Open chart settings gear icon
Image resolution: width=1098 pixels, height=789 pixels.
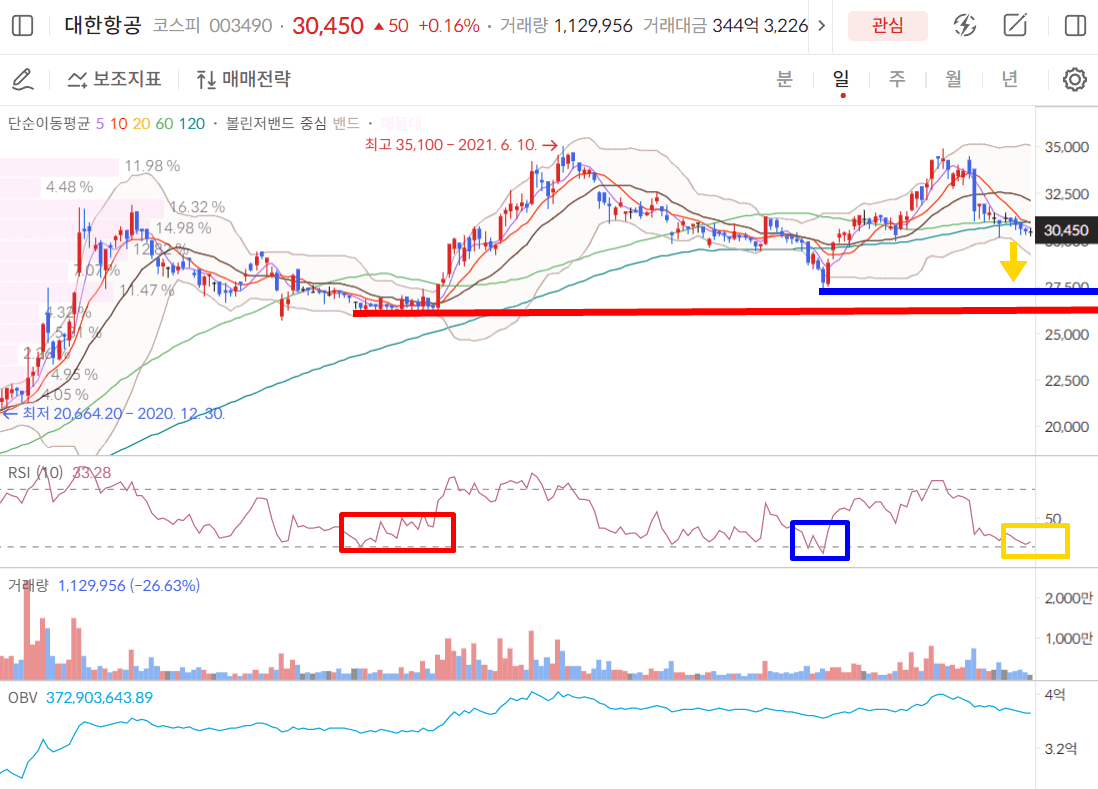1074,79
